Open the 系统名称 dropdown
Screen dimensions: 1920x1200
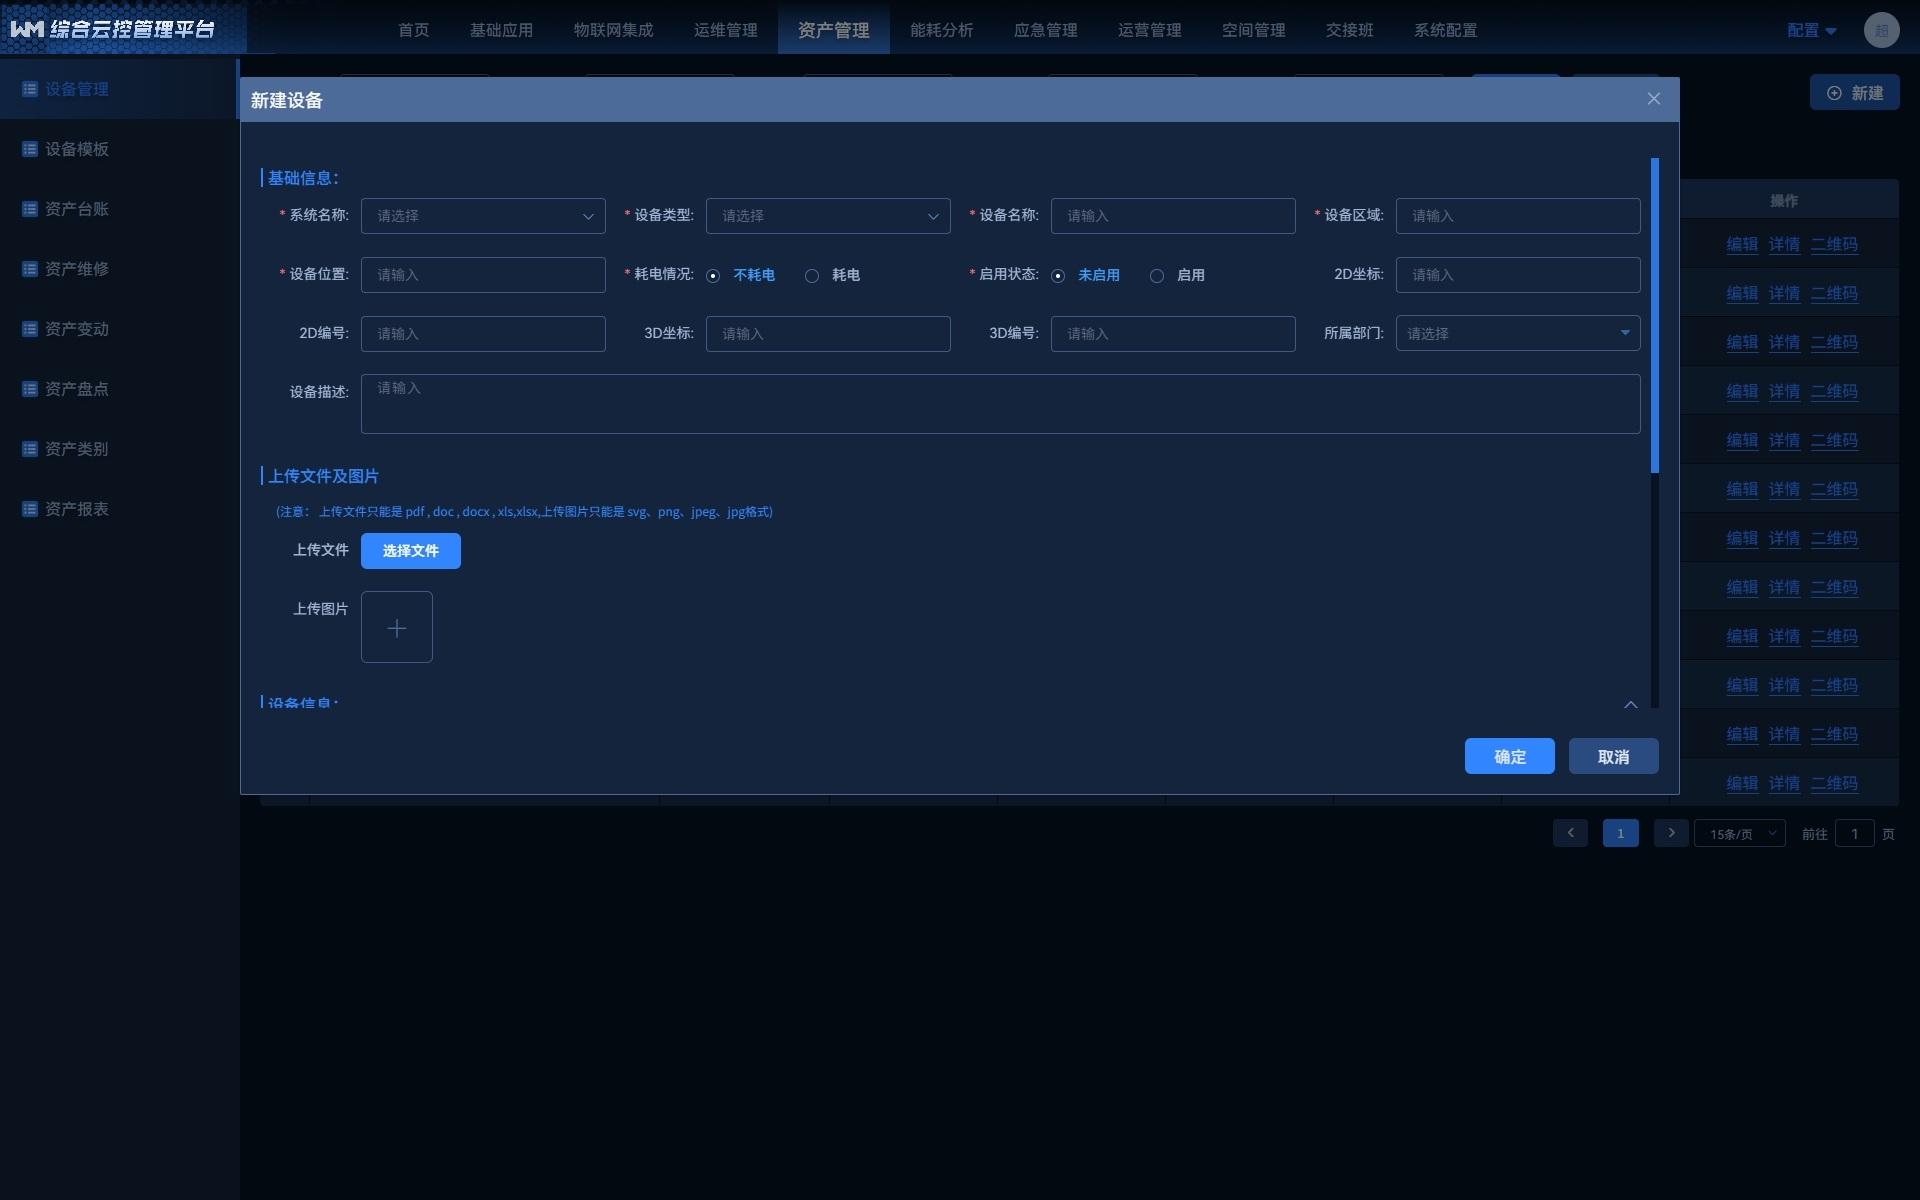[483, 216]
